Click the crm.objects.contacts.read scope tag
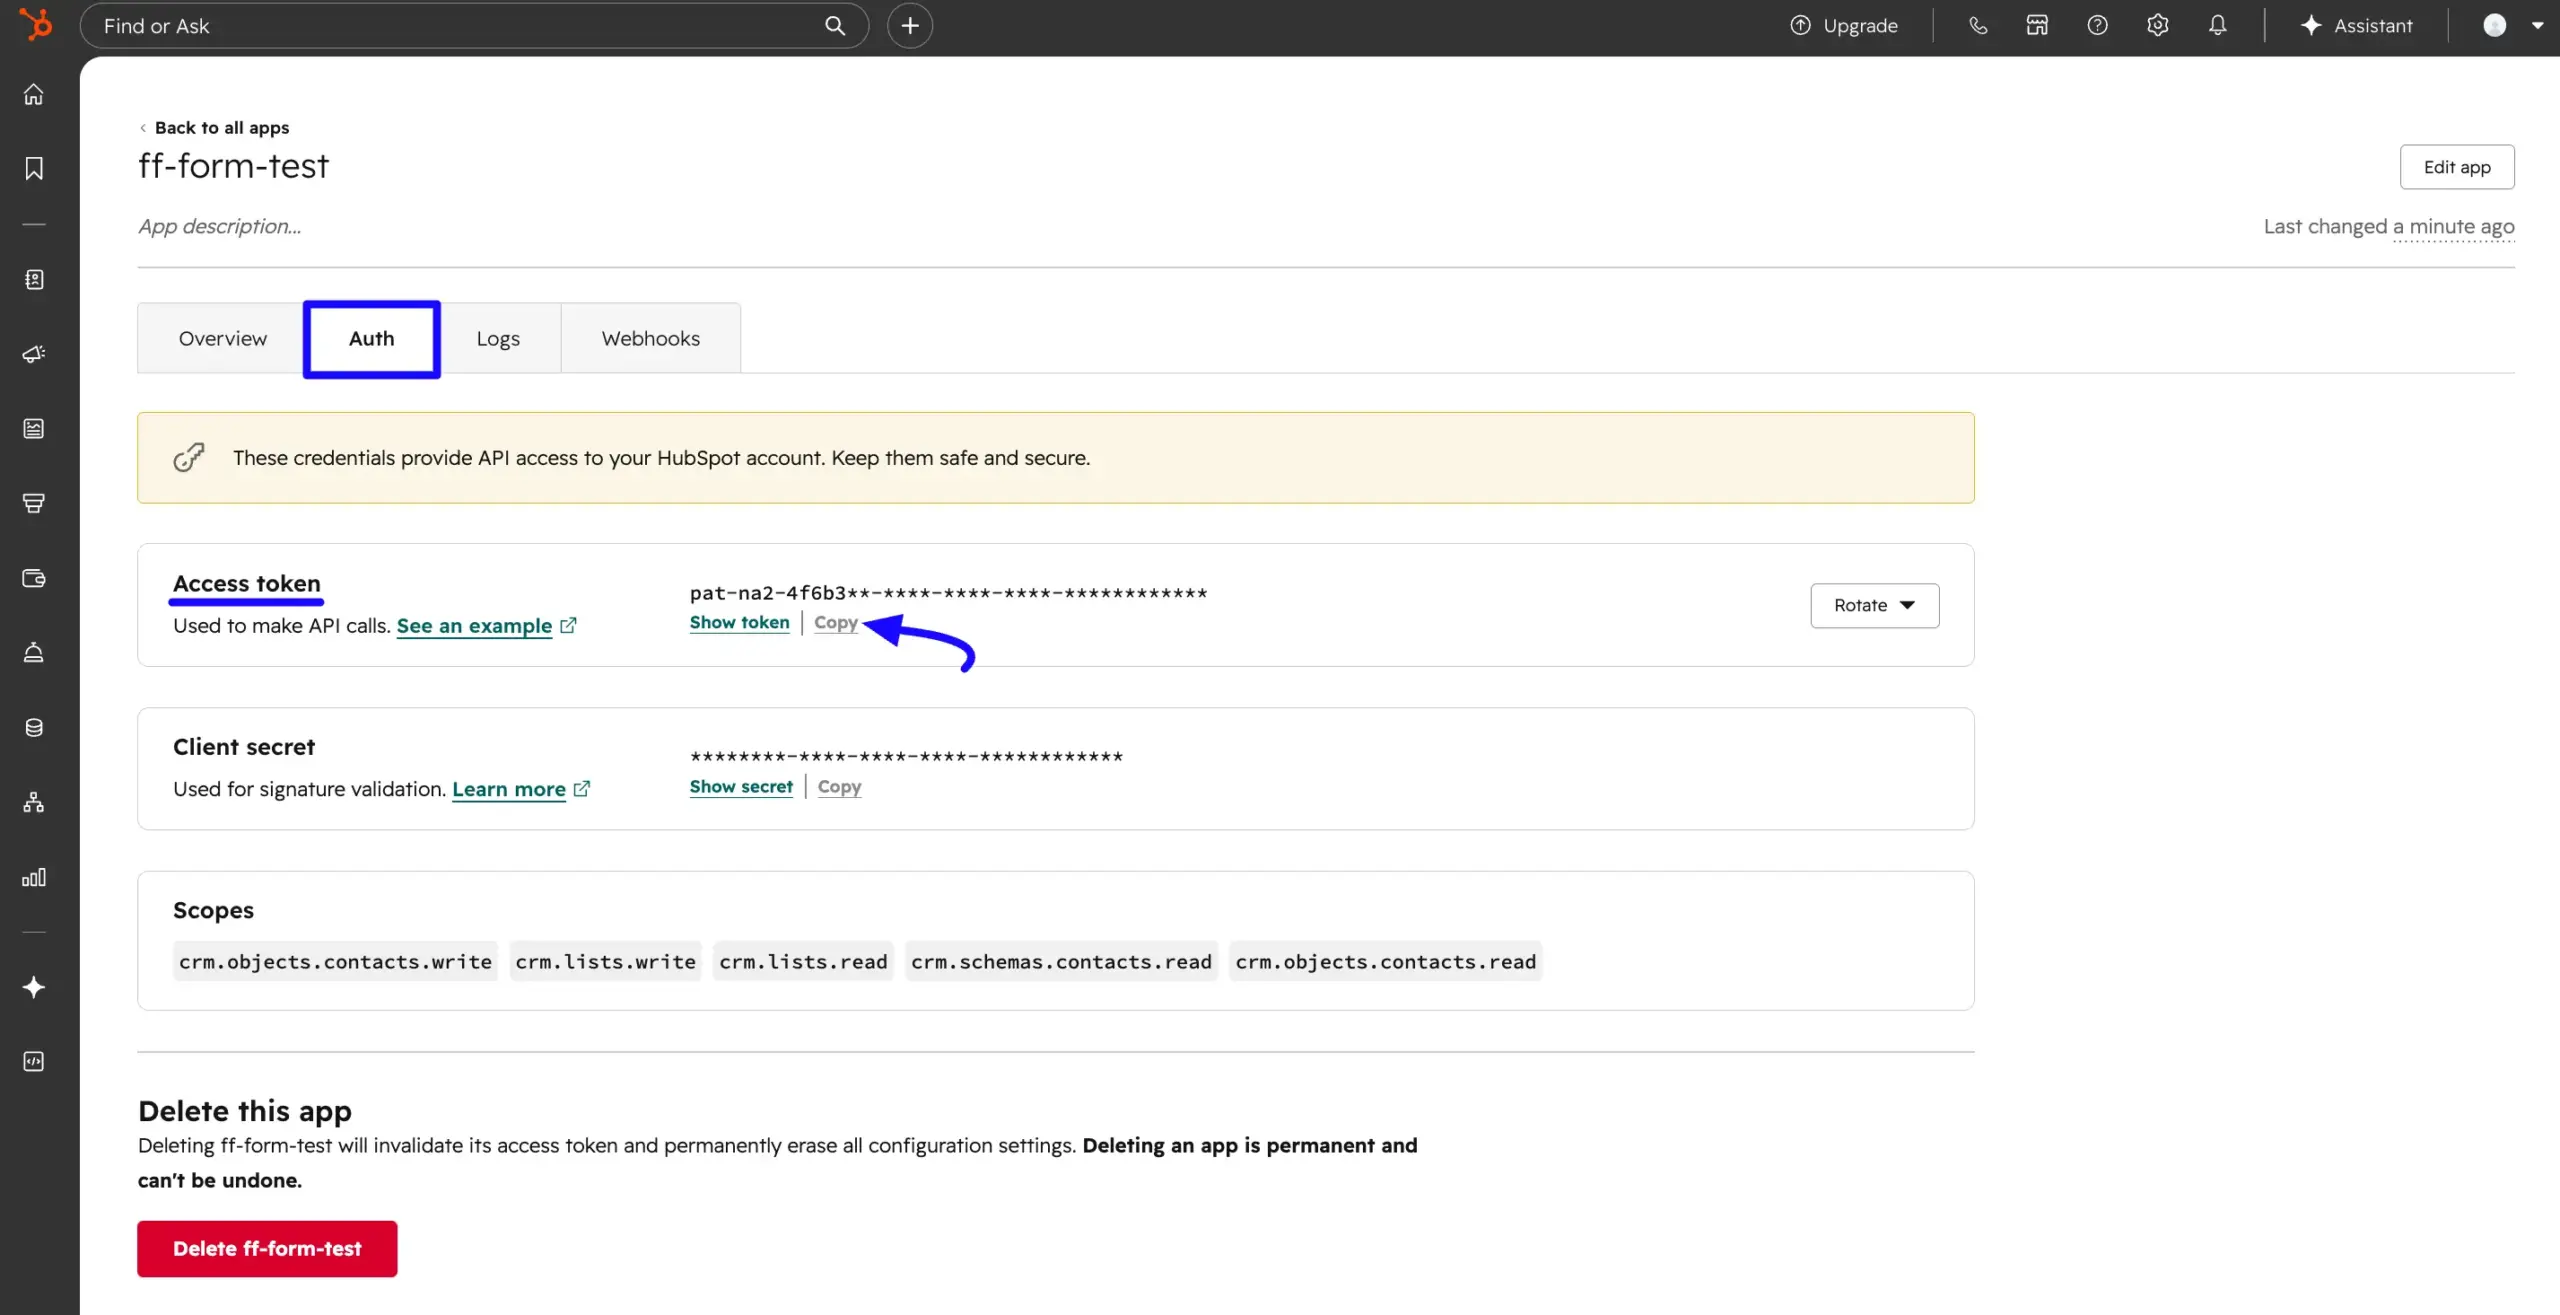The image size is (2560, 1315). click(1385, 961)
